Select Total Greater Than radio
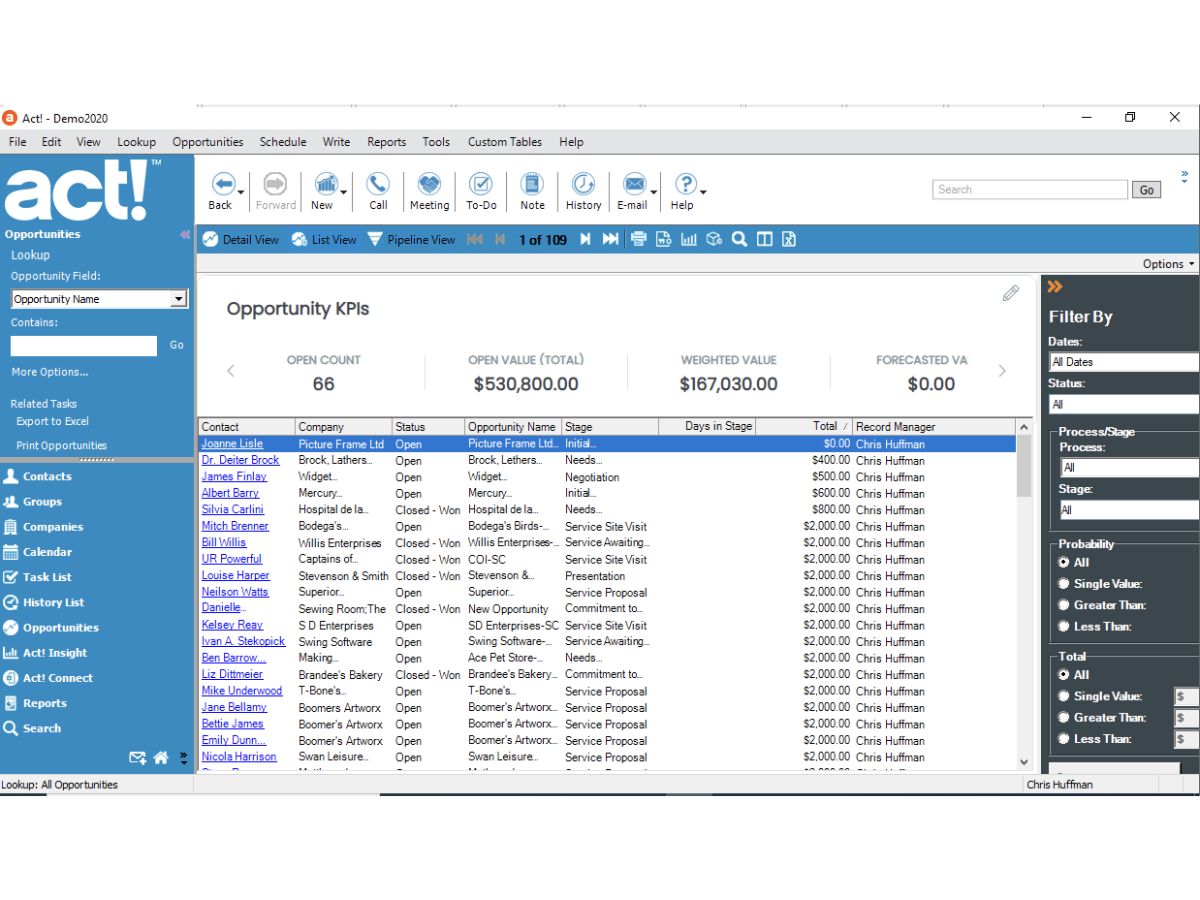 click(1063, 717)
